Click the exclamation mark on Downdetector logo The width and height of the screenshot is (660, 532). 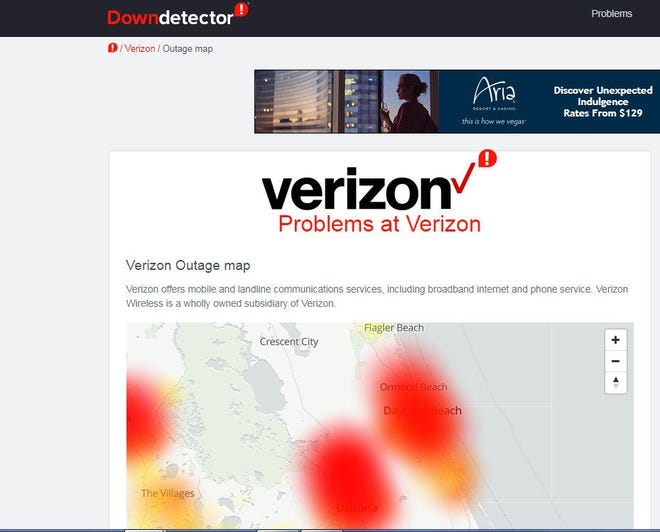coord(241,9)
